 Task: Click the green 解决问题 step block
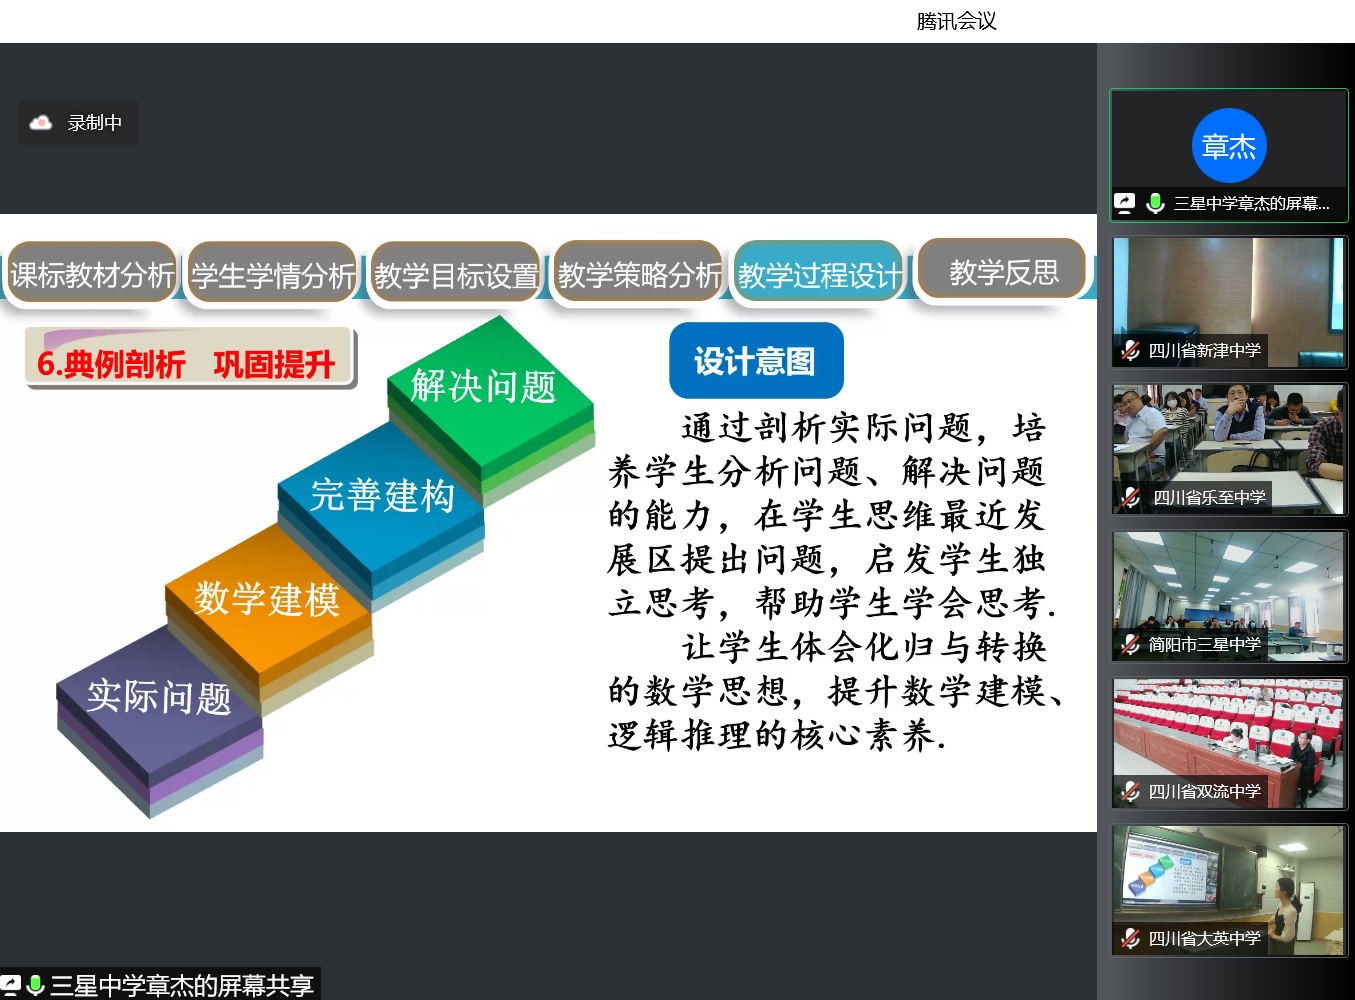(x=484, y=388)
